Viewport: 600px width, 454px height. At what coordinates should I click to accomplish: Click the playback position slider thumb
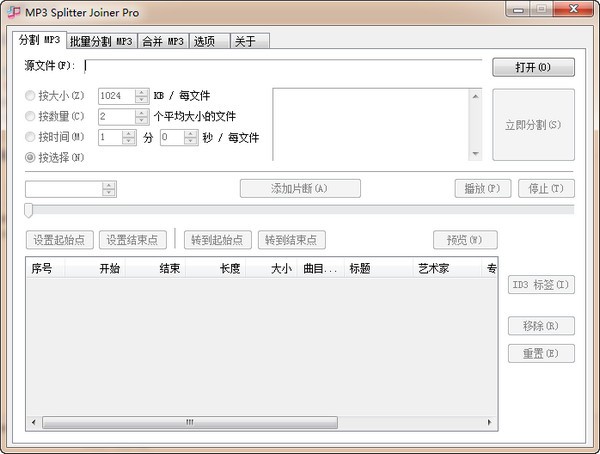[28, 210]
